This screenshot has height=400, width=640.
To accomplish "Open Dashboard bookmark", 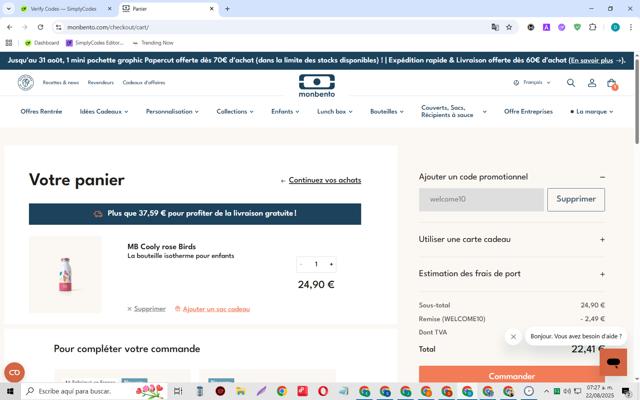I will pos(42,43).
